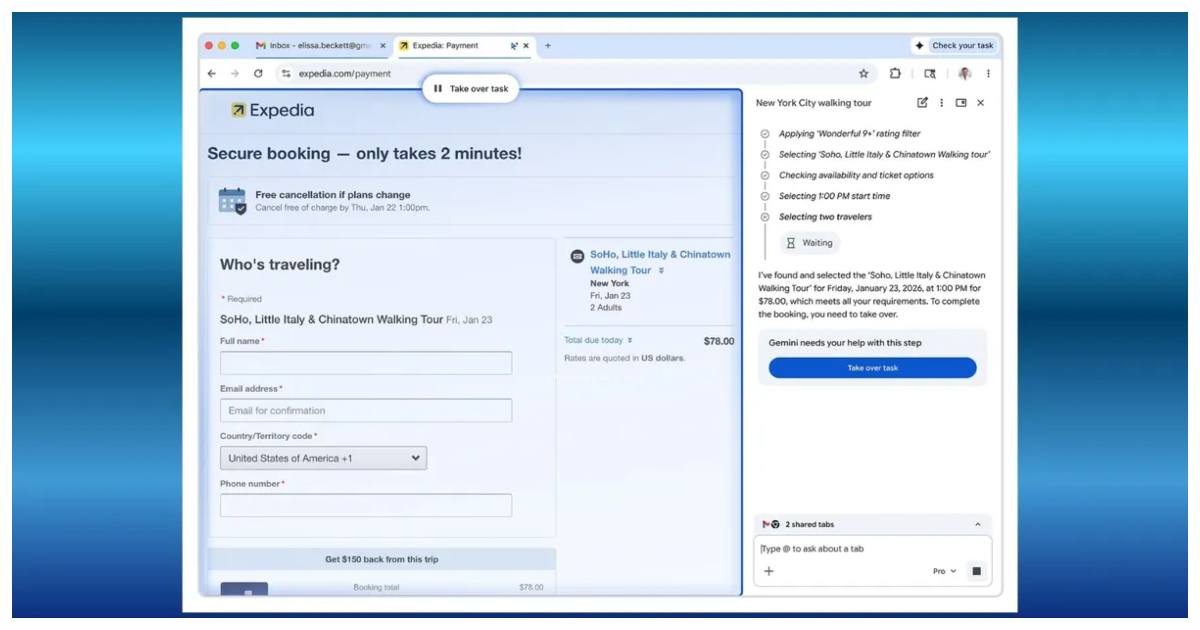Click the Waiting status chip
Viewport: 1200px width, 630px height.
810,243
